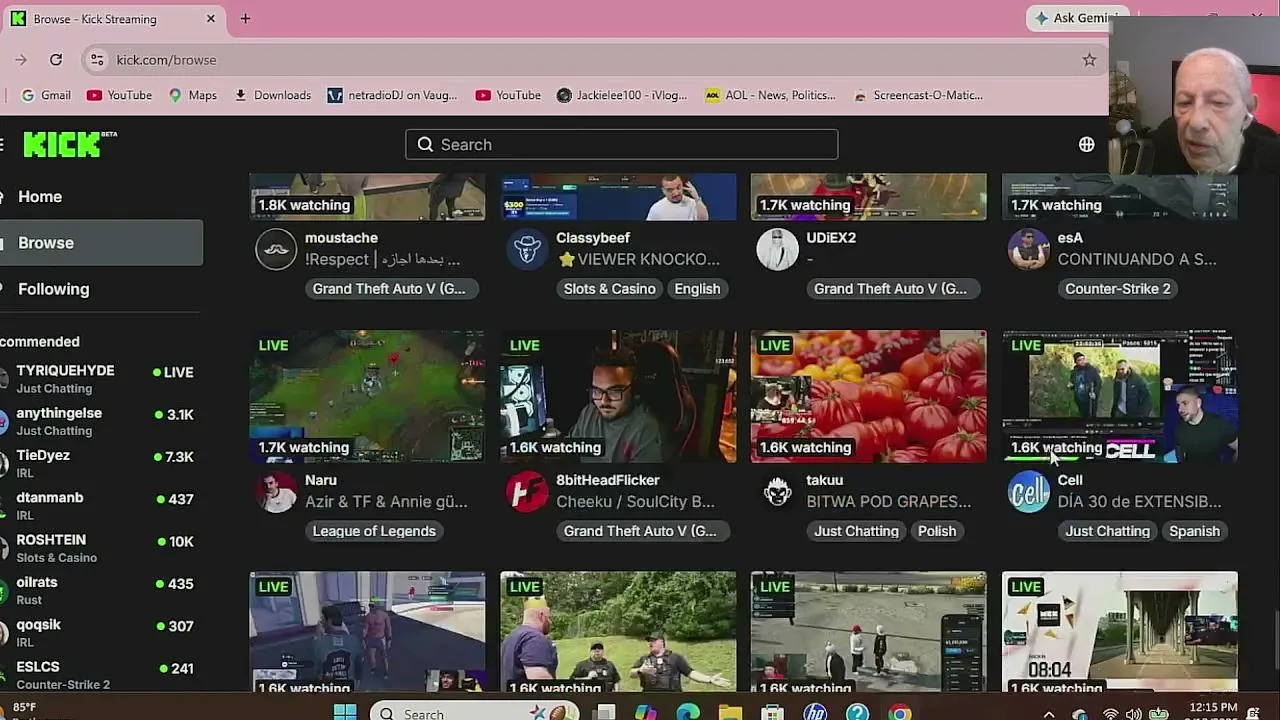Close the Browse - Kick Streaming tab
Viewport: 1280px width, 720px height.
tap(211, 18)
